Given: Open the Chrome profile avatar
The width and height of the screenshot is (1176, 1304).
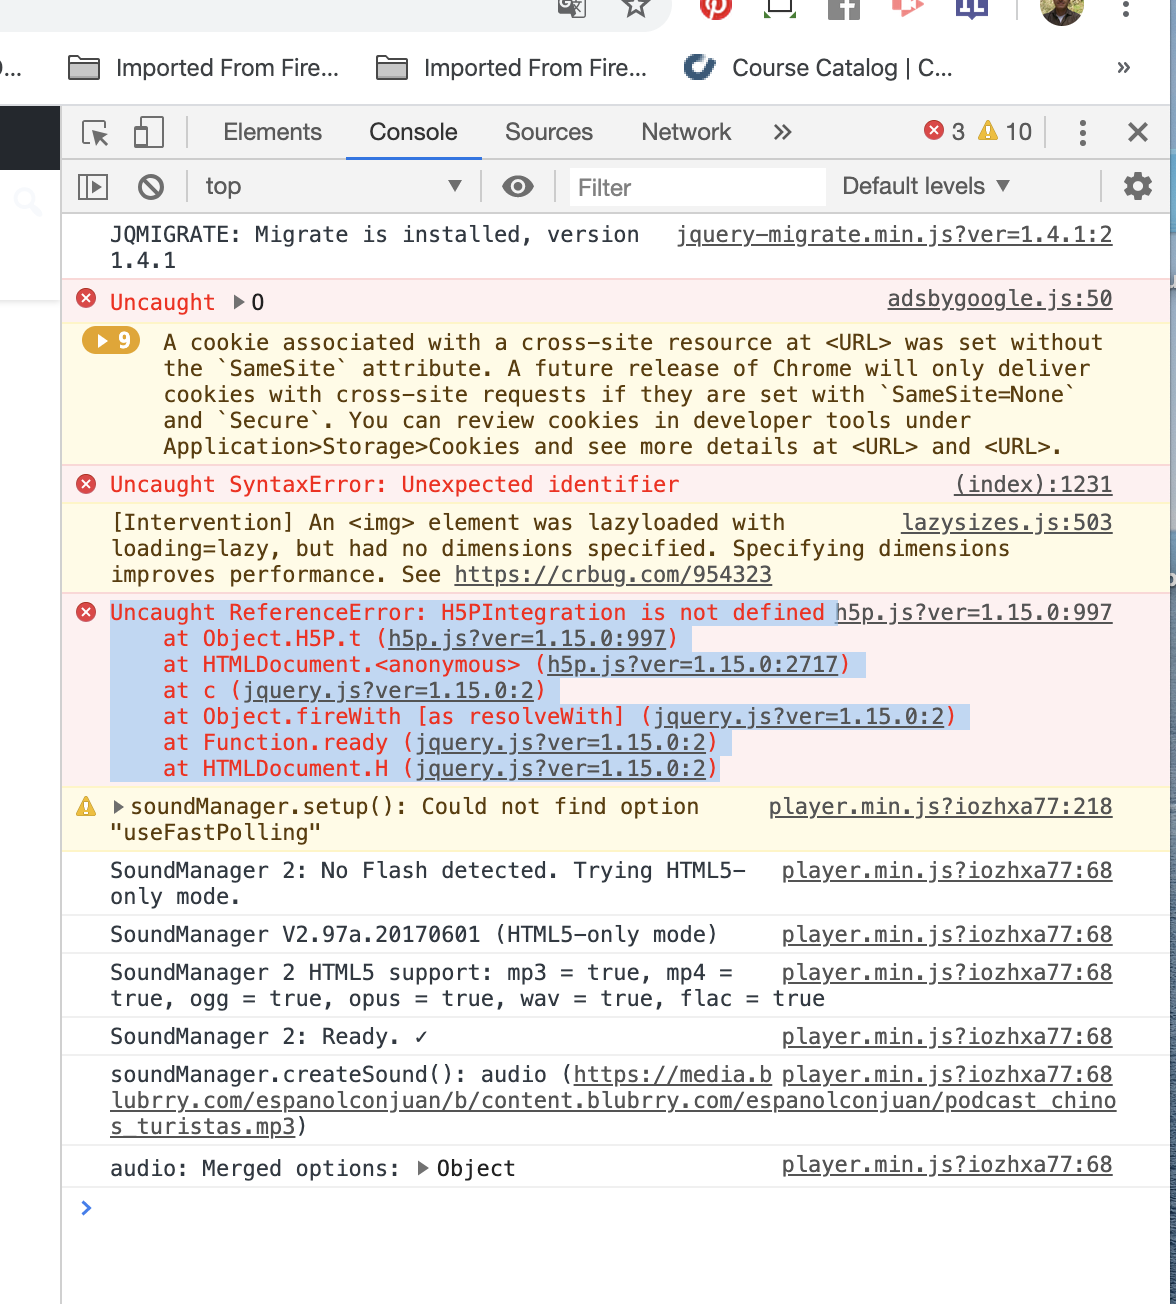Looking at the screenshot, I should pos(1062,10).
